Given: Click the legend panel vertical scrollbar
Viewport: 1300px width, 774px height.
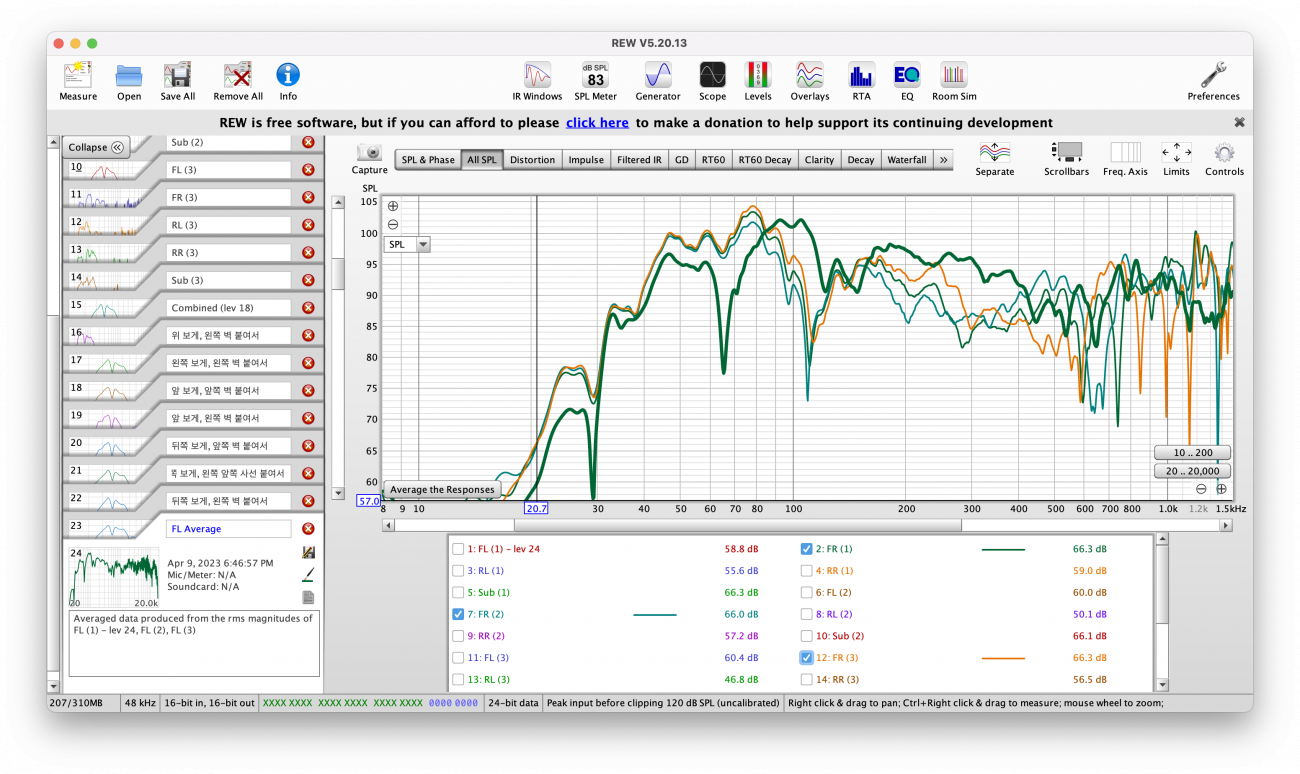Looking at the screenshot, I should click(x=1162, y=612).
